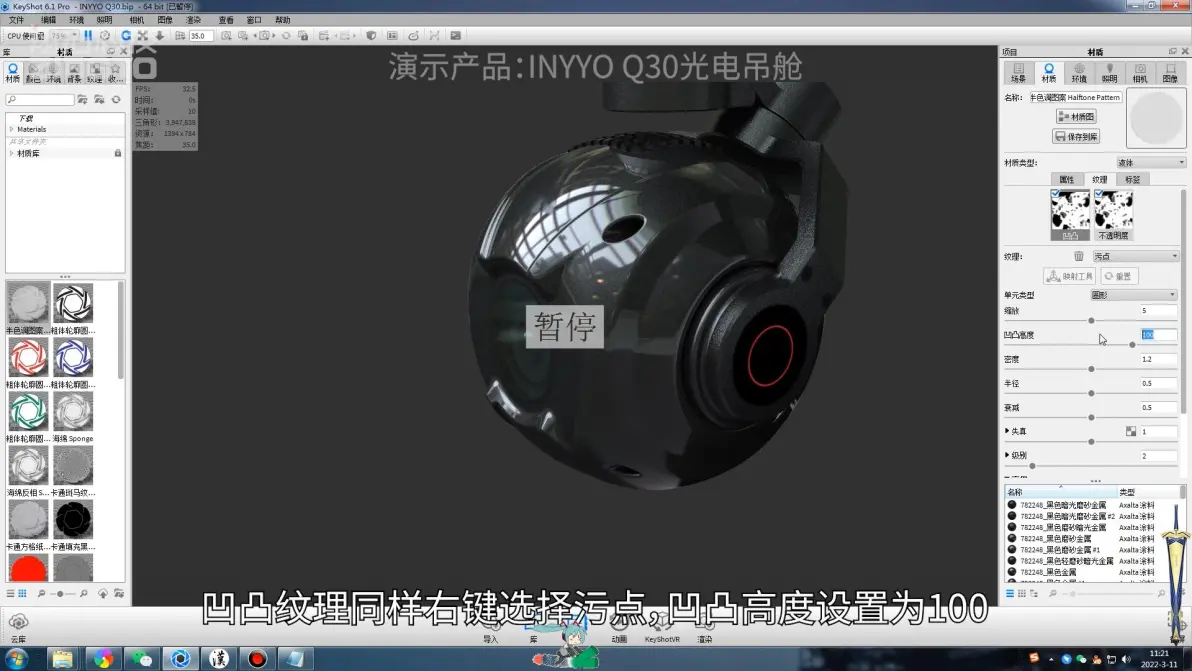1192x671 pixels.
Task: Open the 编辑 menu
Action: (48, 20)
